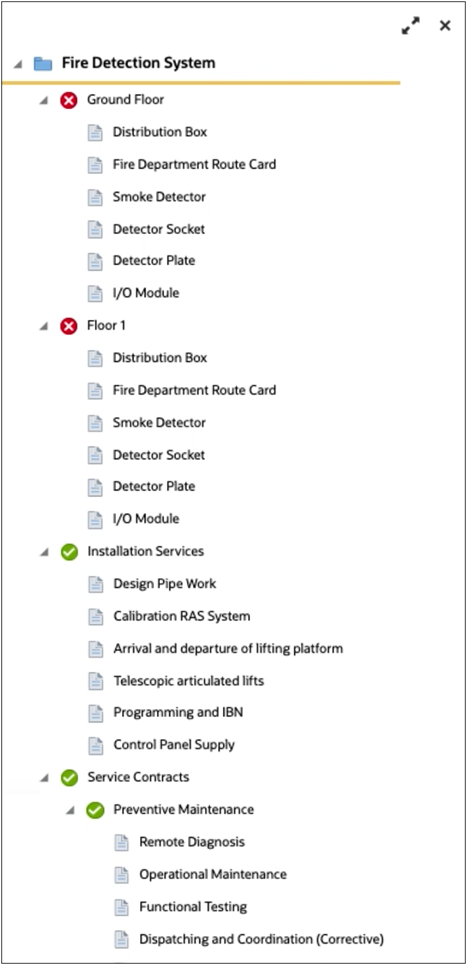Select the Ground Floor tree item
This screenshot has height=965, width=467.
coord(126,100)
